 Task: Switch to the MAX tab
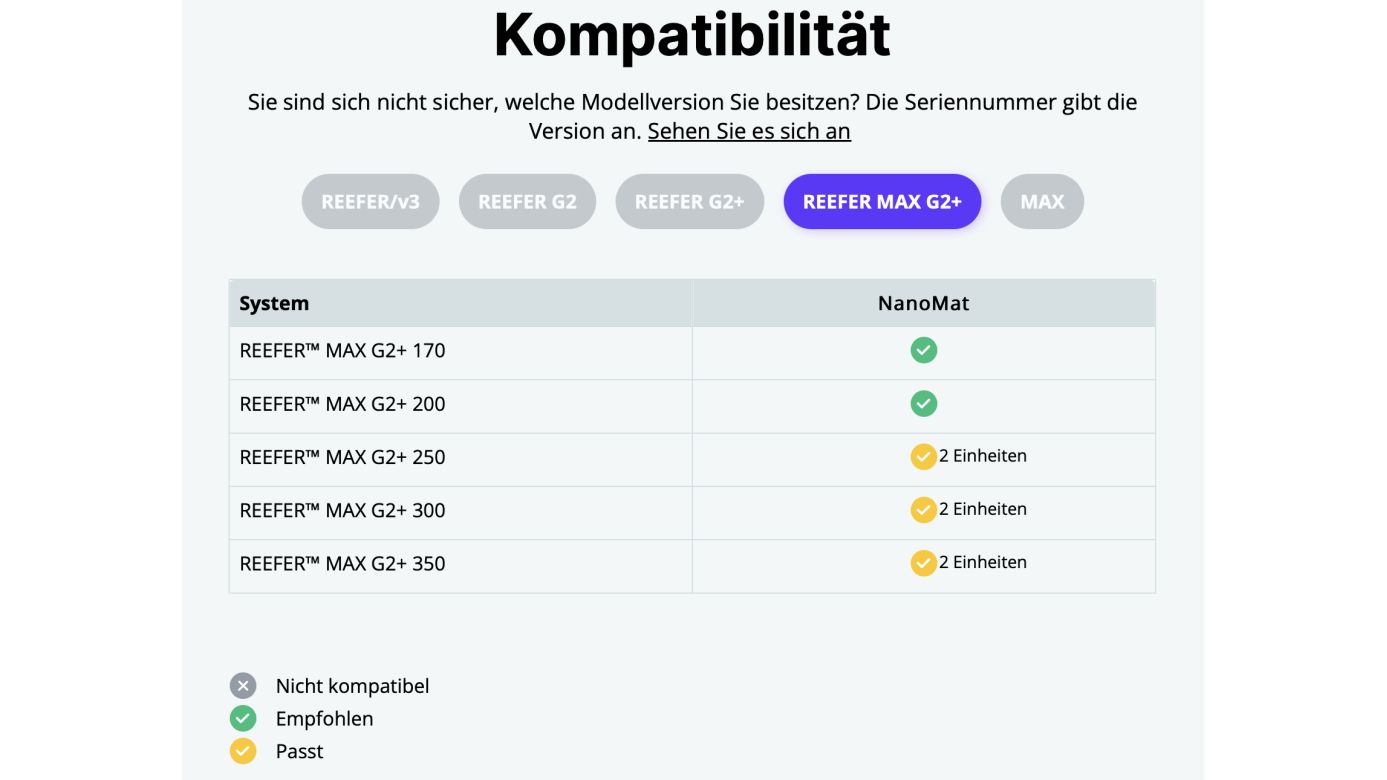[1042, 202]
